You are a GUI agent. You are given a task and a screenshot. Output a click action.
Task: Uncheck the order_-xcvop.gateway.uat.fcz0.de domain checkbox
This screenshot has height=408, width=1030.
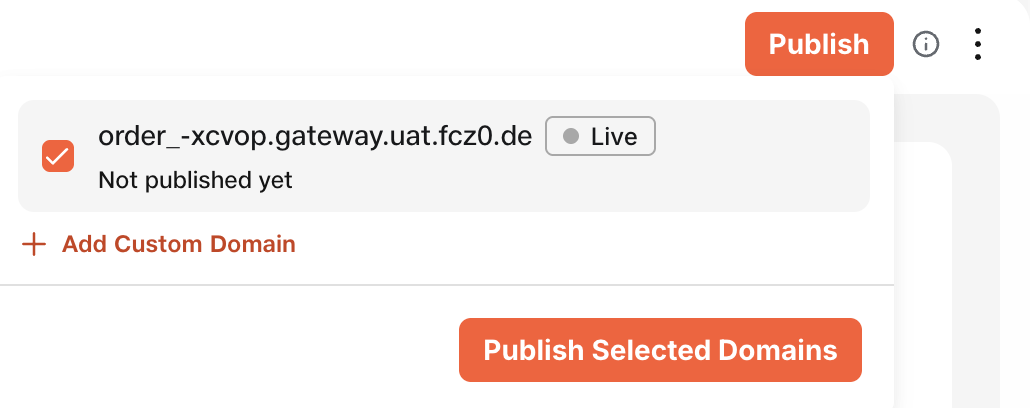(x=57, y=156)
